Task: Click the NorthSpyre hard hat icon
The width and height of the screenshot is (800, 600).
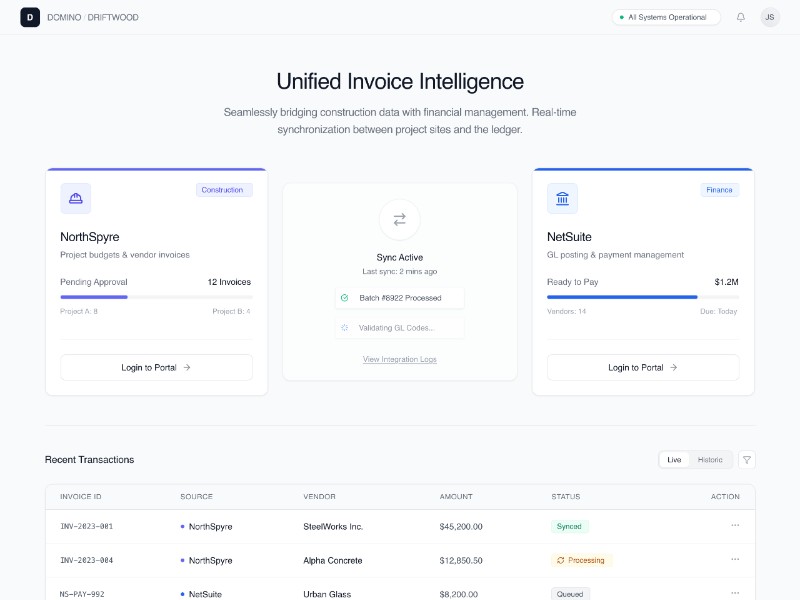Action: pyautogui.click(x=76, y=198)
